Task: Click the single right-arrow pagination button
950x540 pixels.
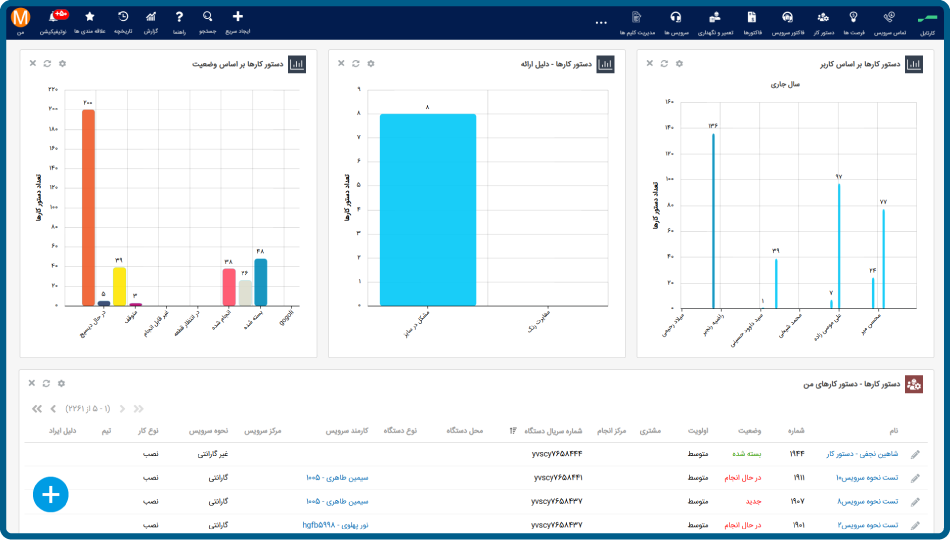Action: [122, 409]
